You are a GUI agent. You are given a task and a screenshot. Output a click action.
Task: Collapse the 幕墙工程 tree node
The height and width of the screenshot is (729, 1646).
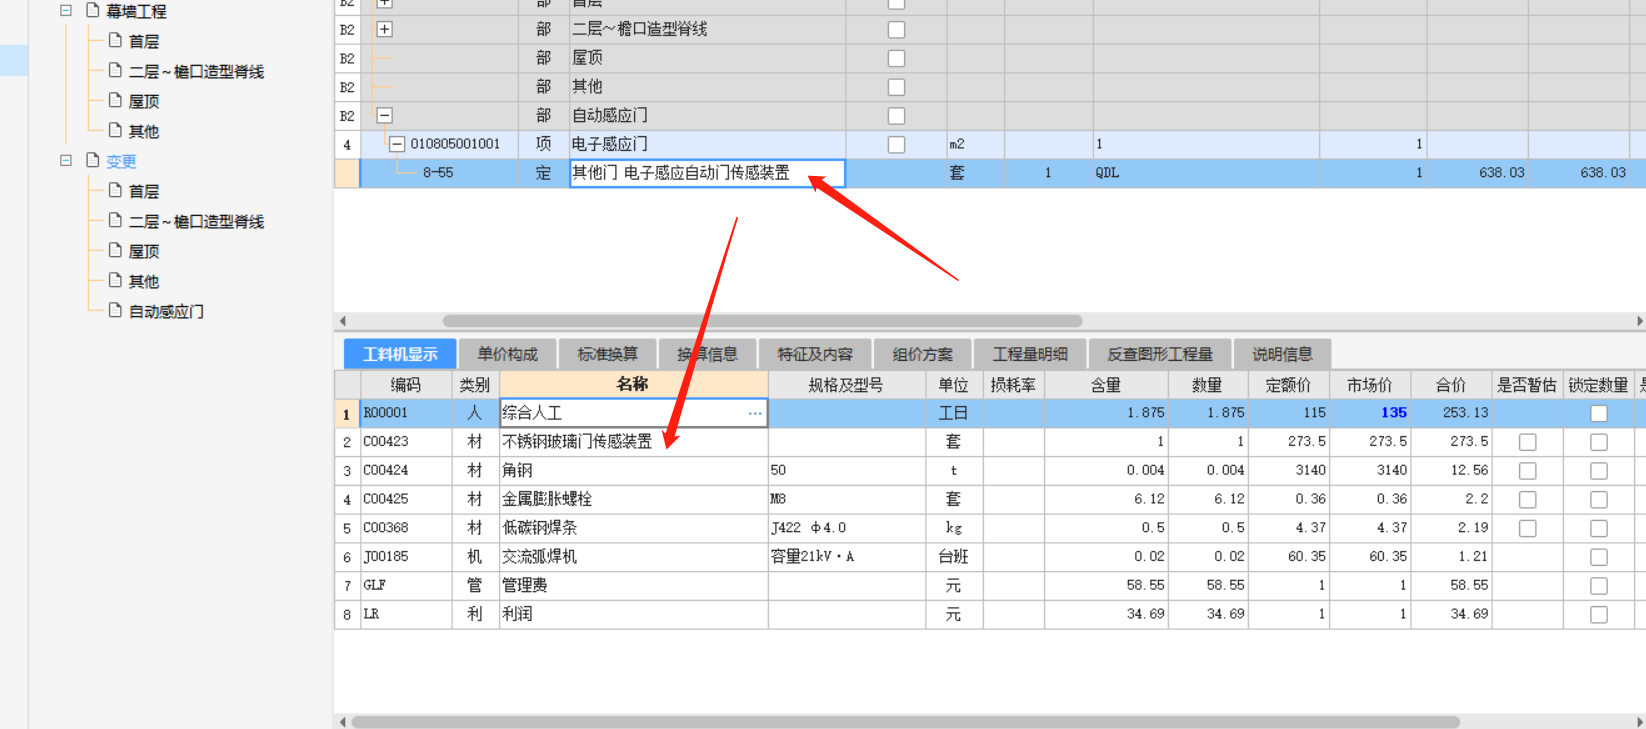tap(66, 10)
